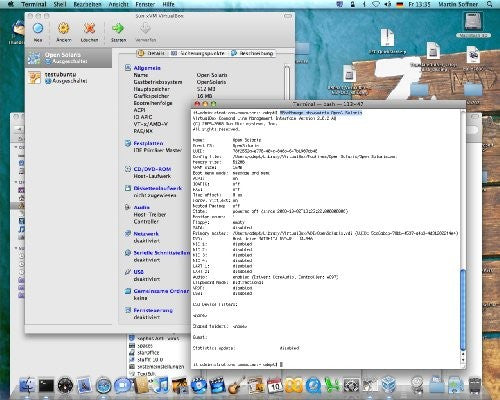Open the Hilfe menu
The image size is (500, 400).
[x=168, y=4]
